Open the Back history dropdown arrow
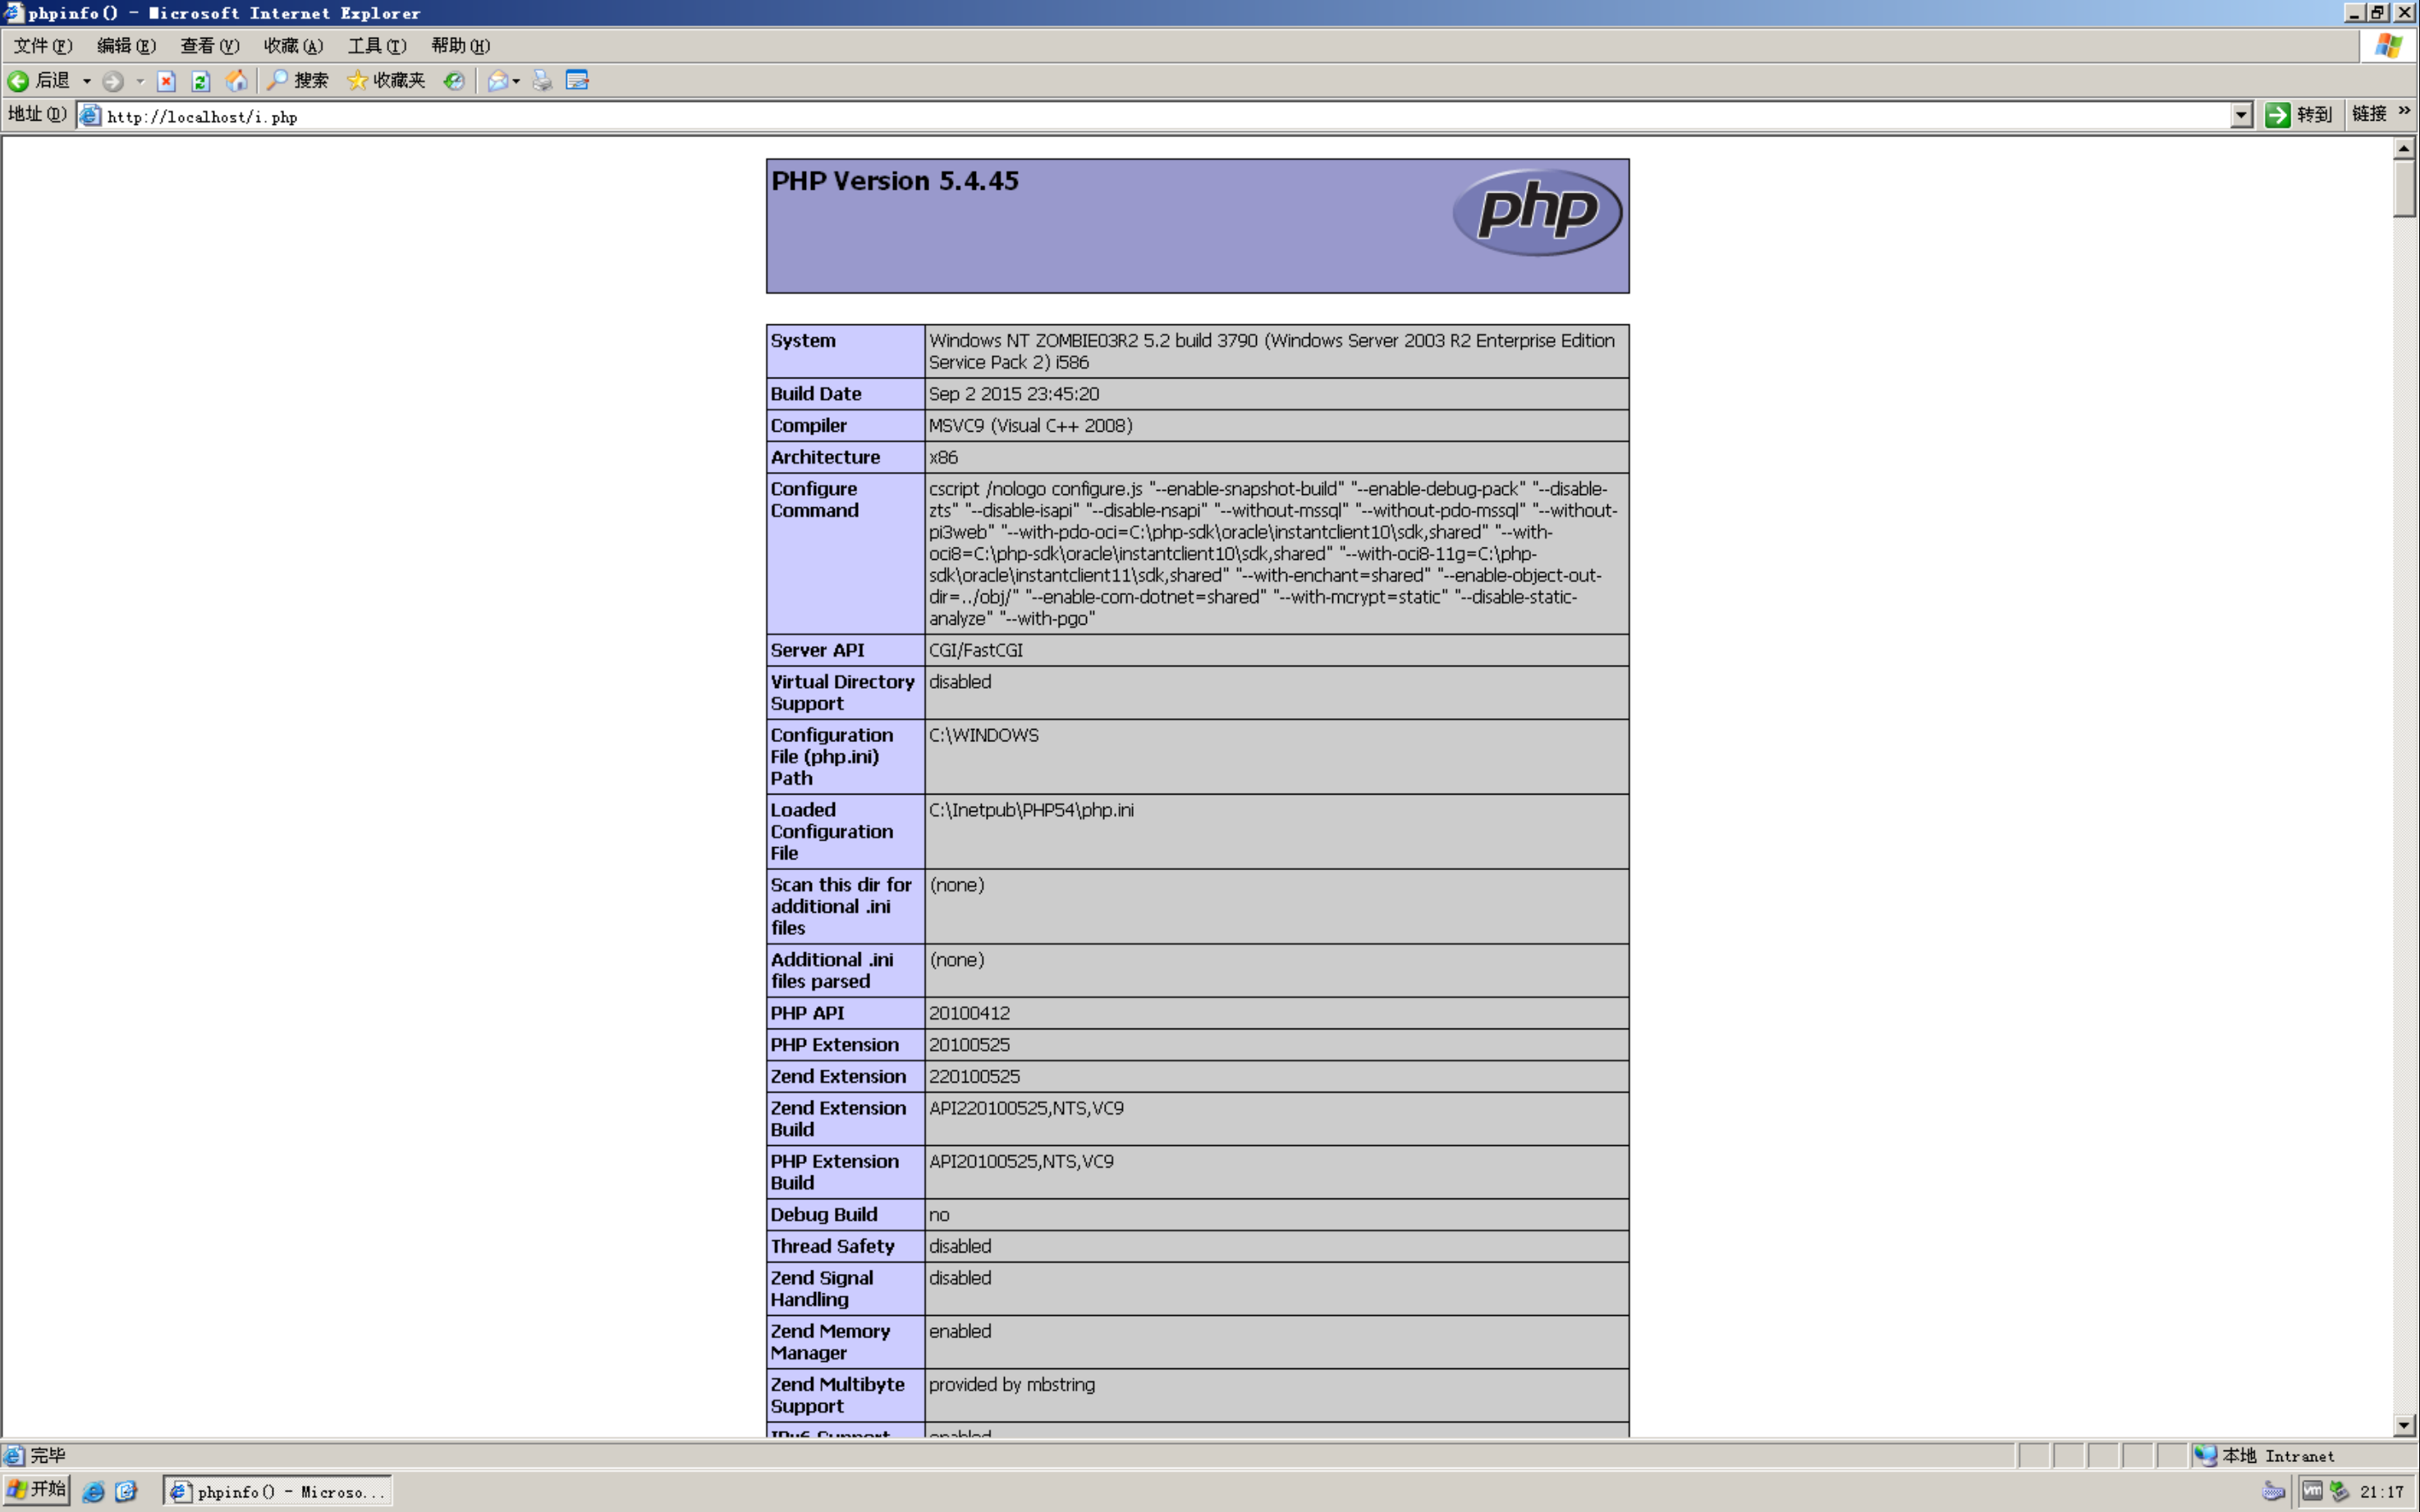Screen dimensions: 2420x1512 click(87, 81)
